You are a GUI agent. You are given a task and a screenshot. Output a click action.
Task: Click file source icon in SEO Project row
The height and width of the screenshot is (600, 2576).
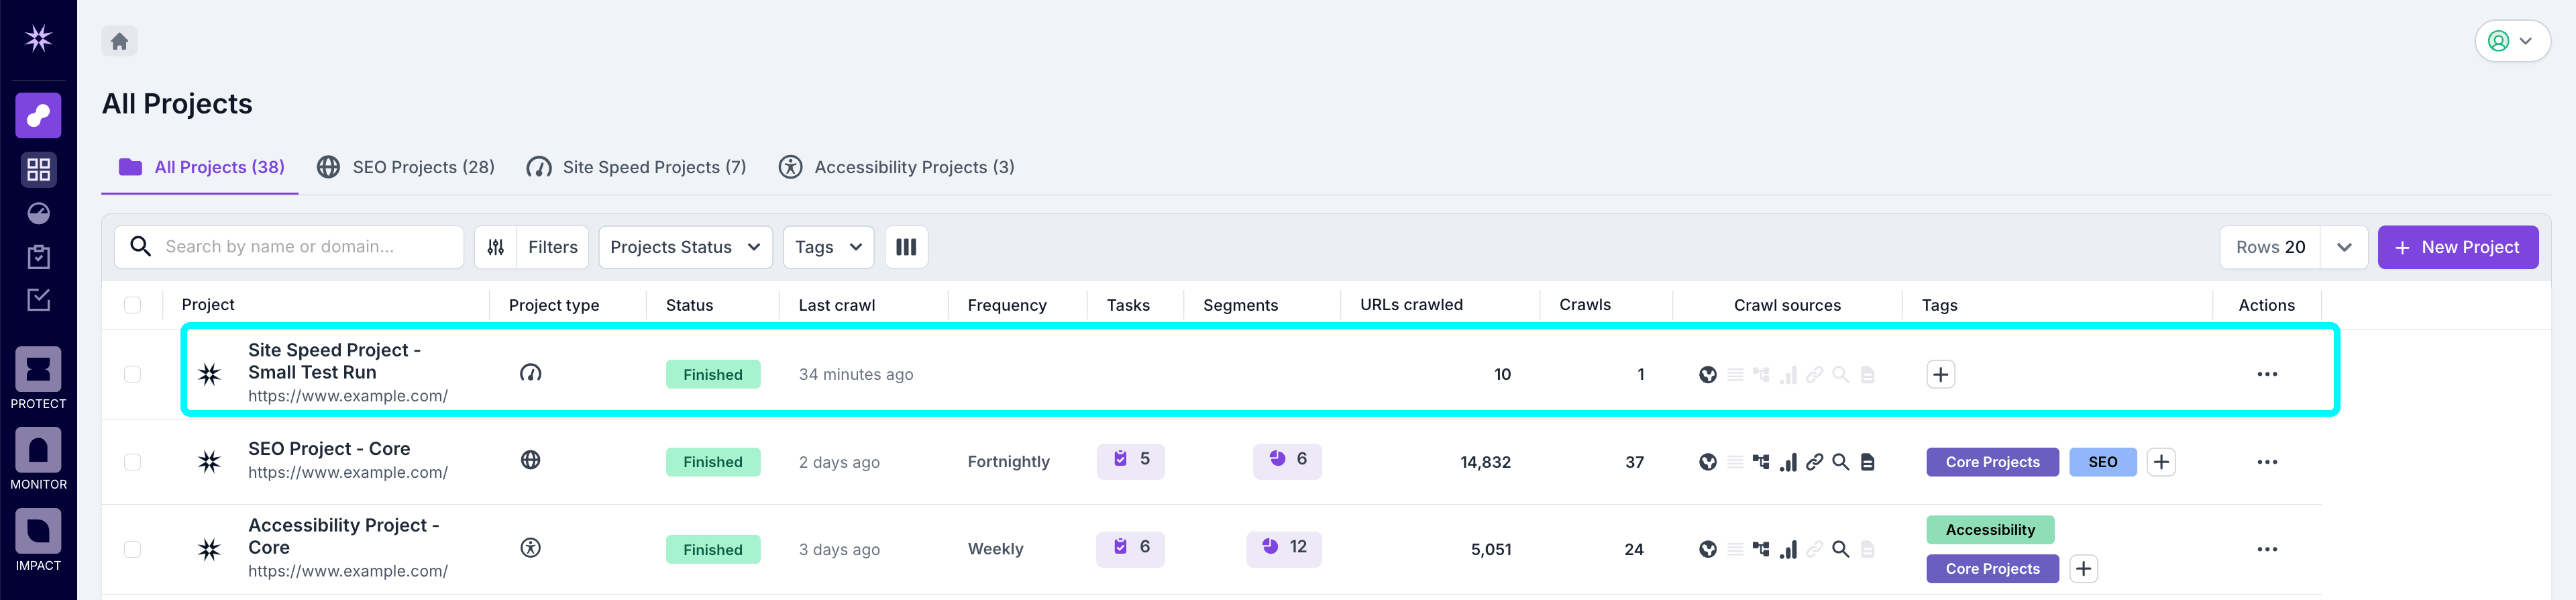pyautogui.click(x=1867, y=462)
